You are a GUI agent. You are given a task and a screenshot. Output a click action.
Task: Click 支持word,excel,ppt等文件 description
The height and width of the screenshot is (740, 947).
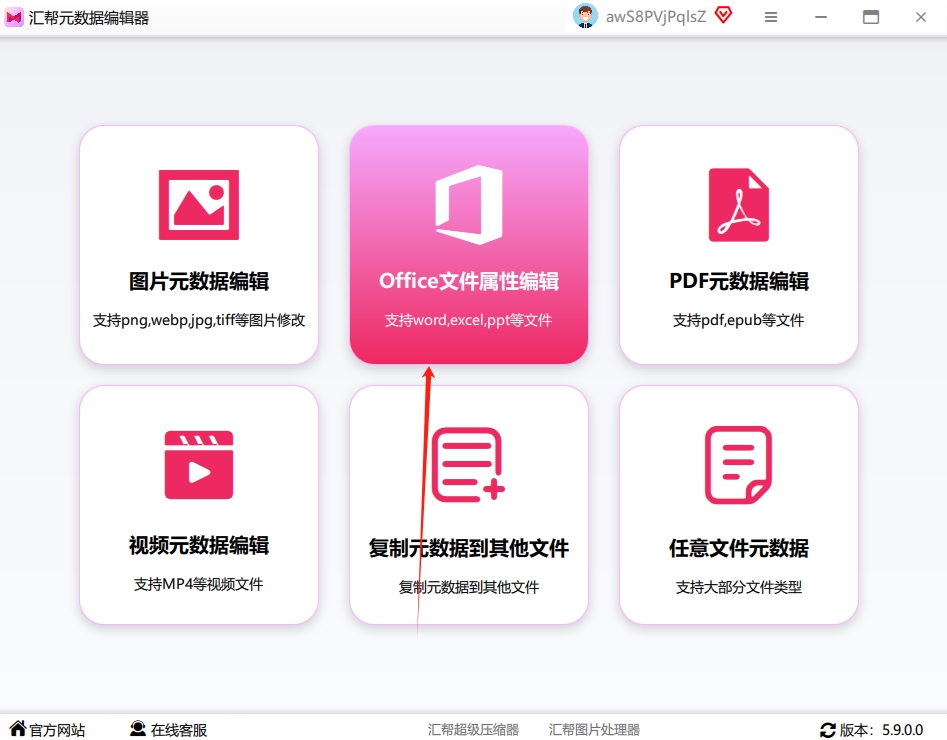[469, 320]
